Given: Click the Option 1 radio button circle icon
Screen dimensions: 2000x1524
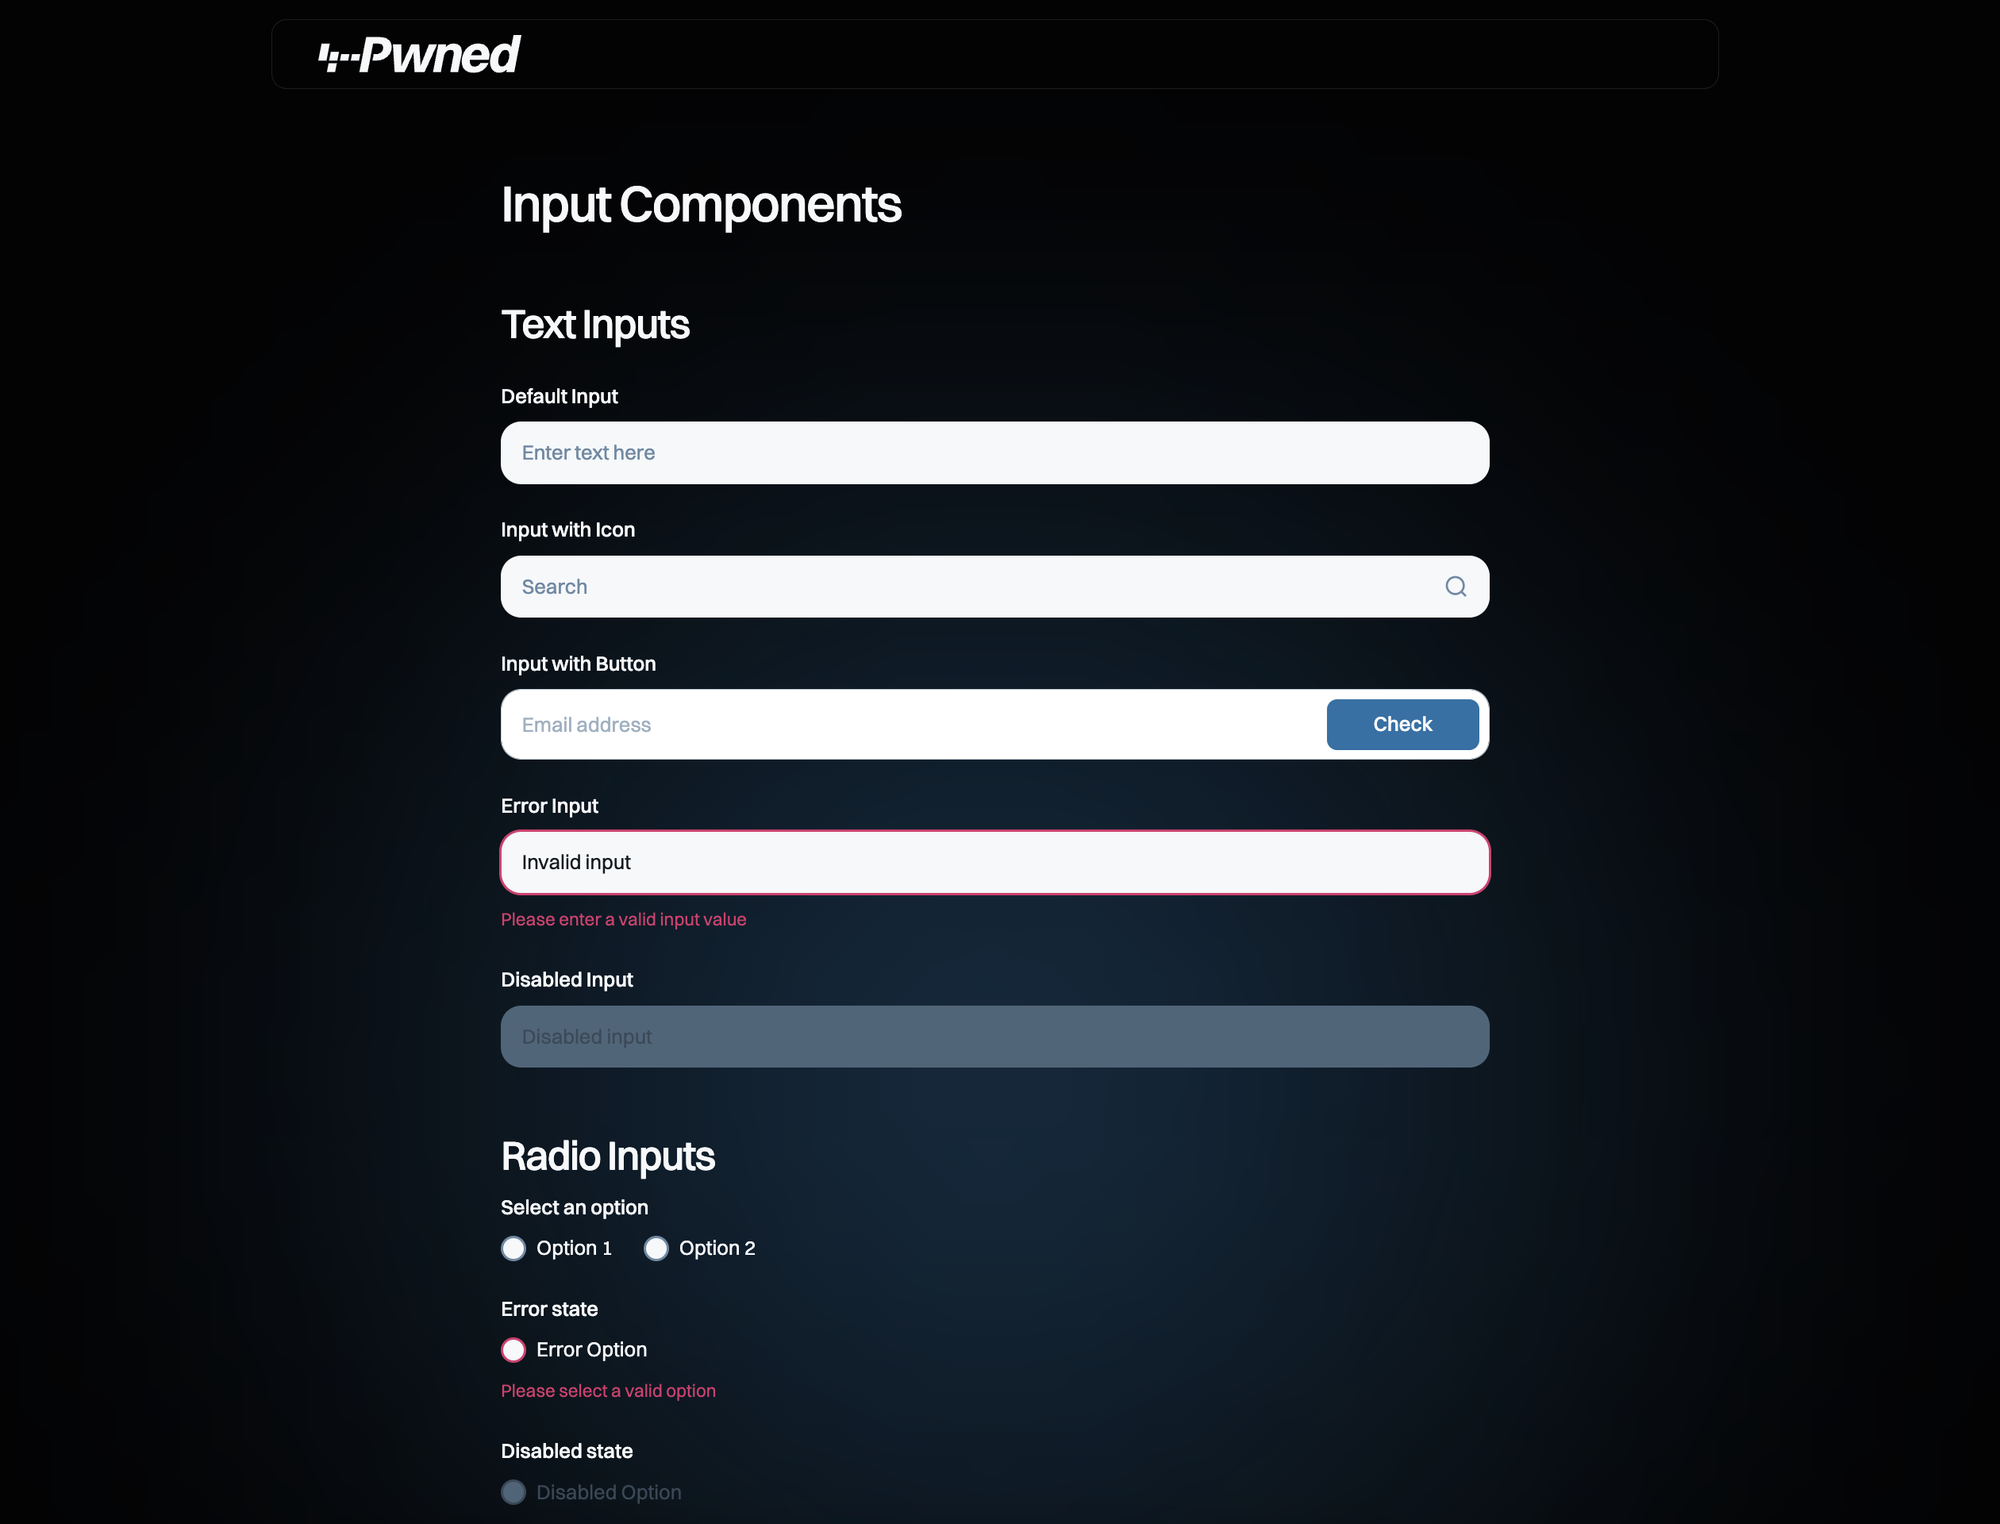Looking at the screenshot, I should point(514,1249).
